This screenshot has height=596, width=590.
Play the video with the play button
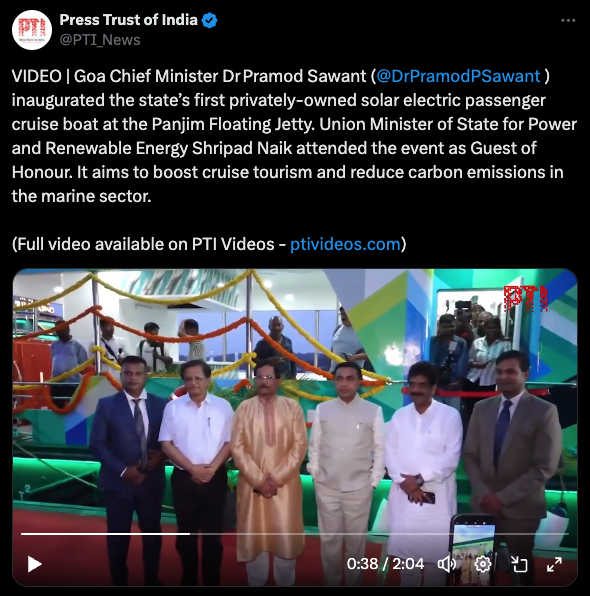click(35, 564)
